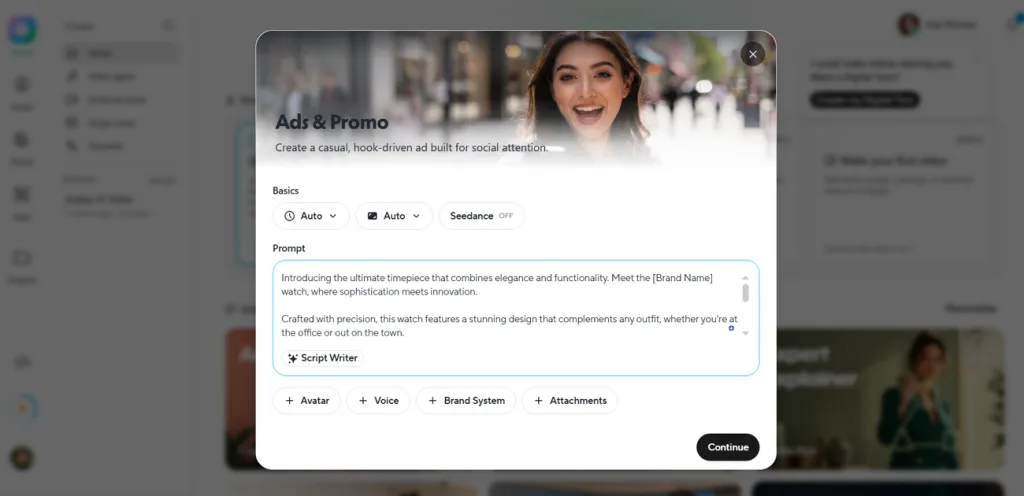Add a Brand System

pos(466,401)
